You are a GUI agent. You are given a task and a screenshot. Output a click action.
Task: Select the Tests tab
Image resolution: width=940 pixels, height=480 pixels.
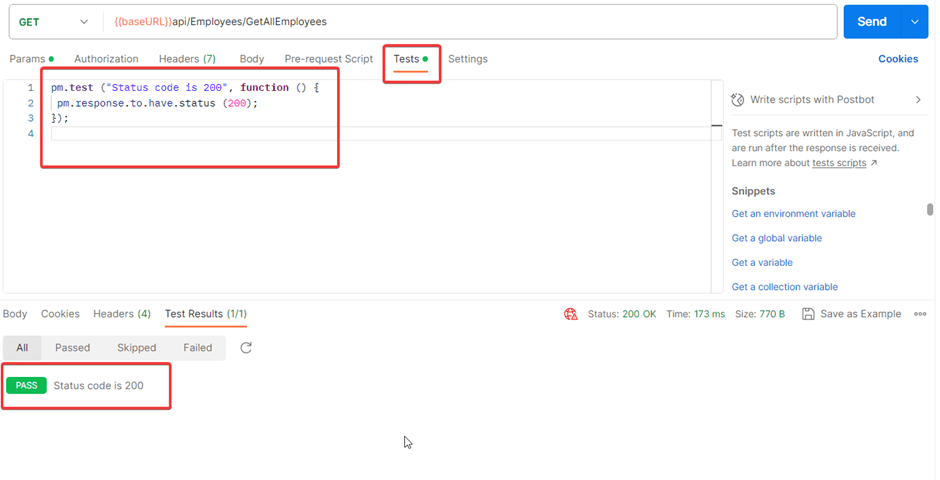[x=411, y=59]
